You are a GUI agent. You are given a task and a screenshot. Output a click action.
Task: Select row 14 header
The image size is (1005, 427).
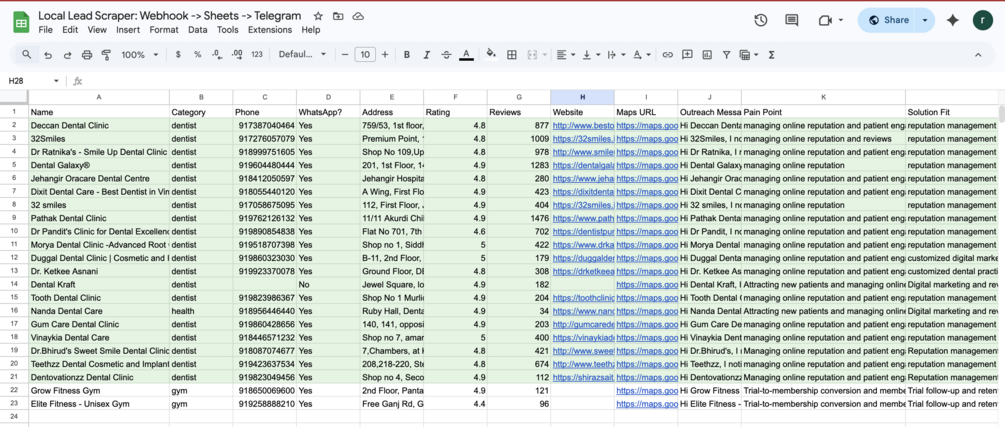click(x=14, y=284)
